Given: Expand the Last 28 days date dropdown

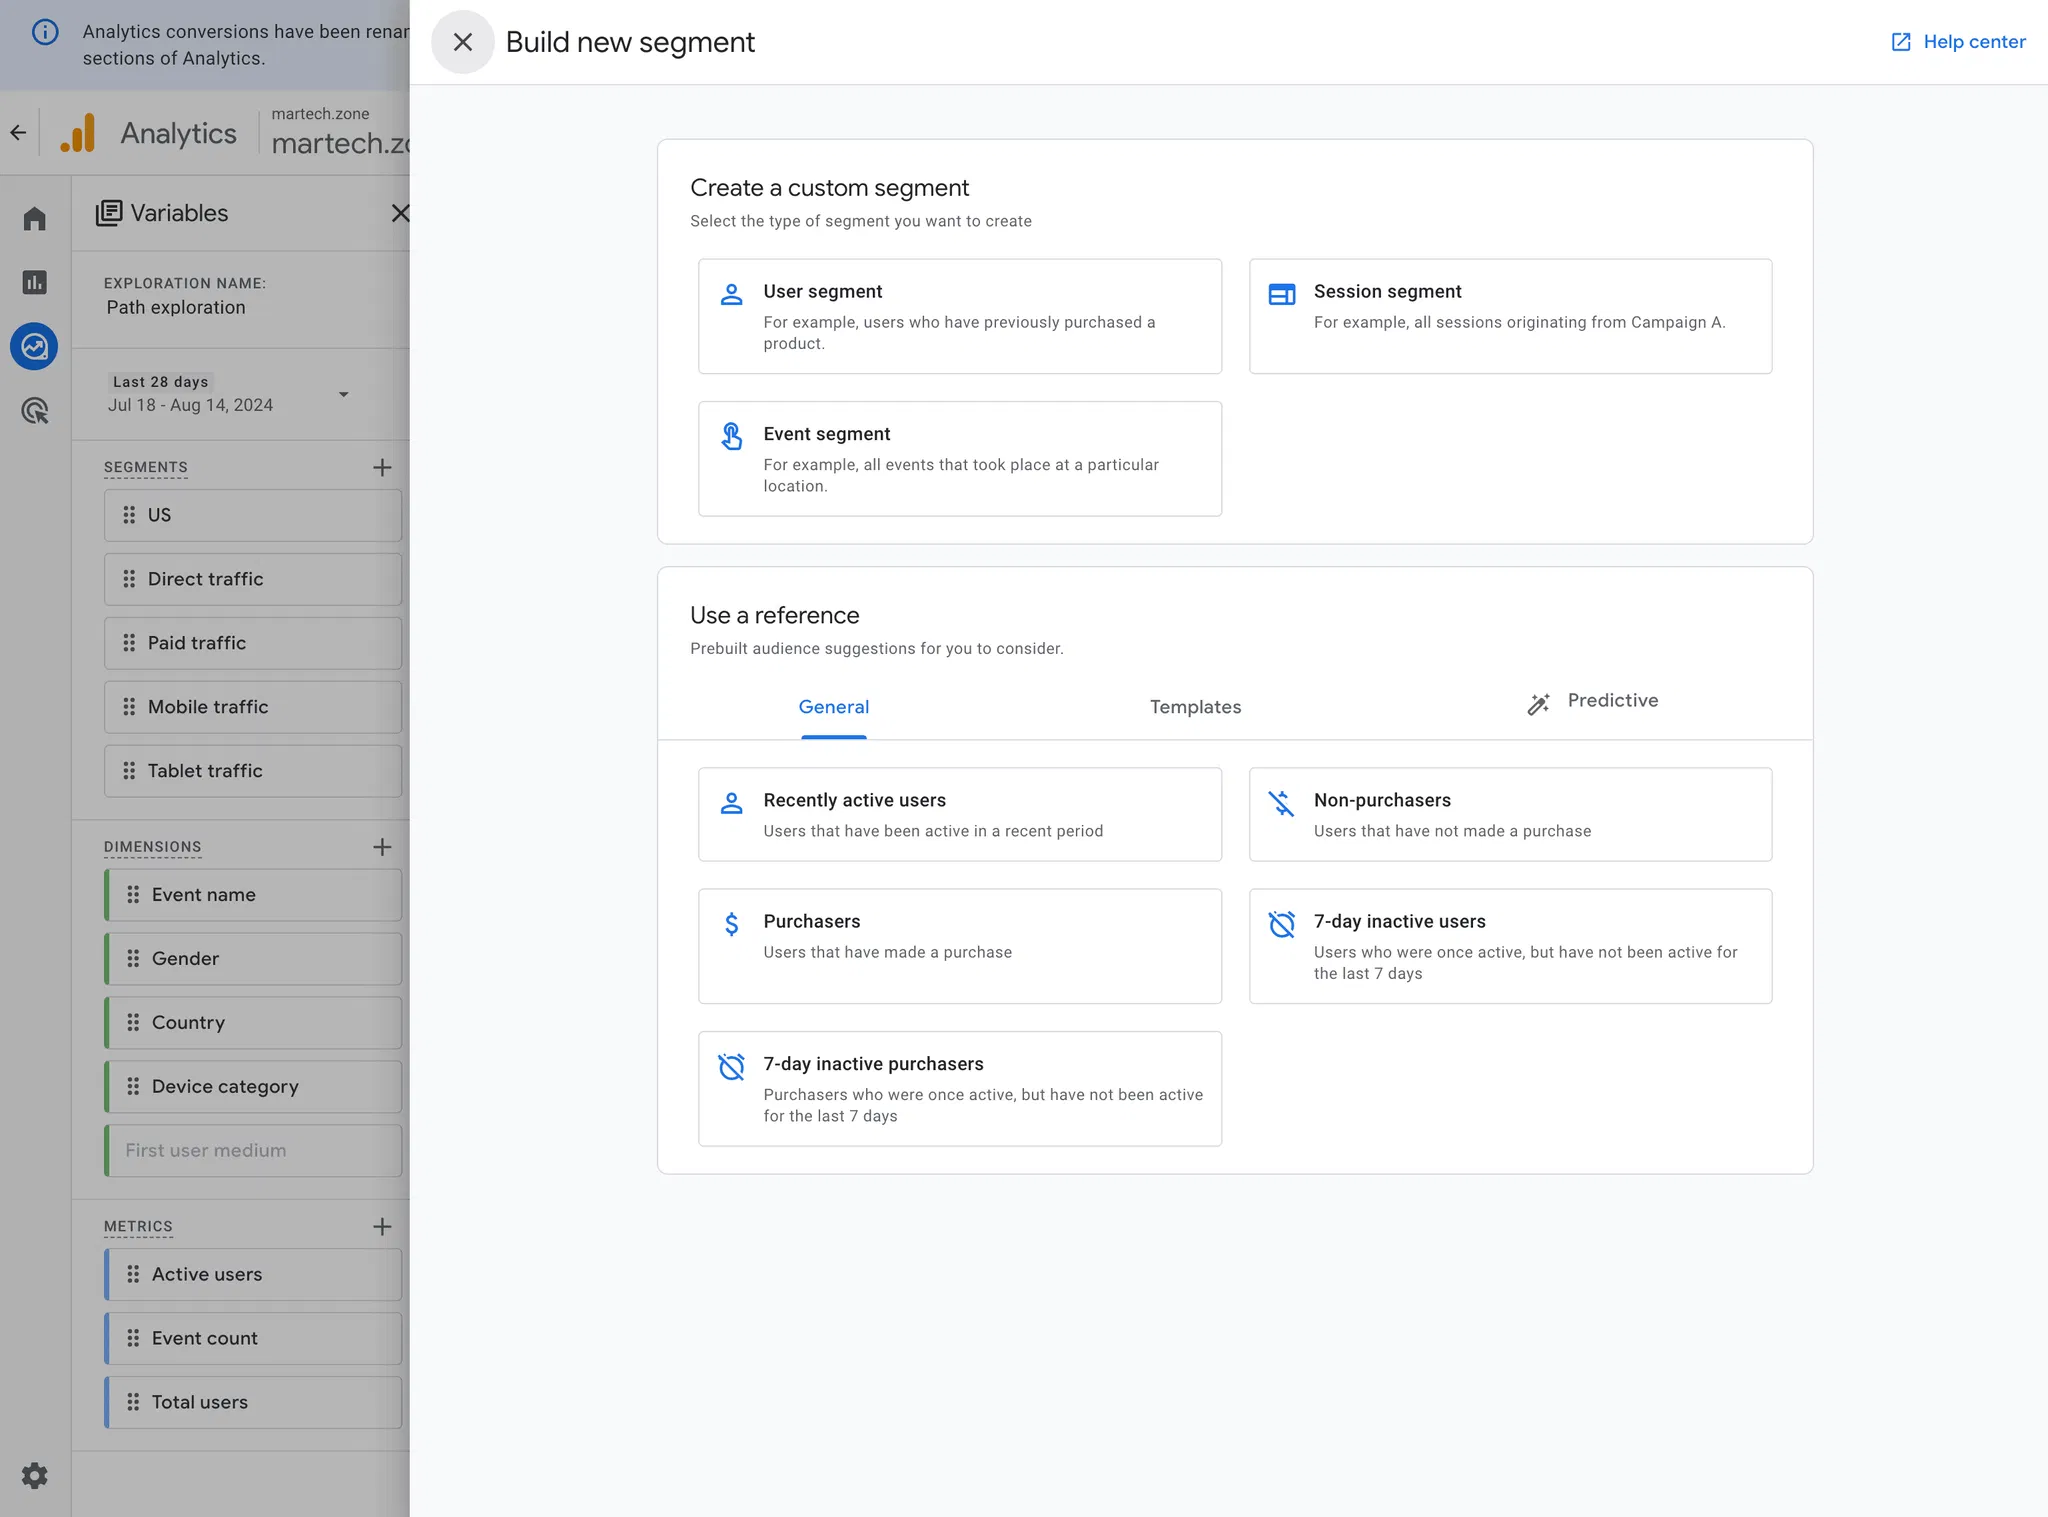Looking at the screenshot, I should coord(343,395).
